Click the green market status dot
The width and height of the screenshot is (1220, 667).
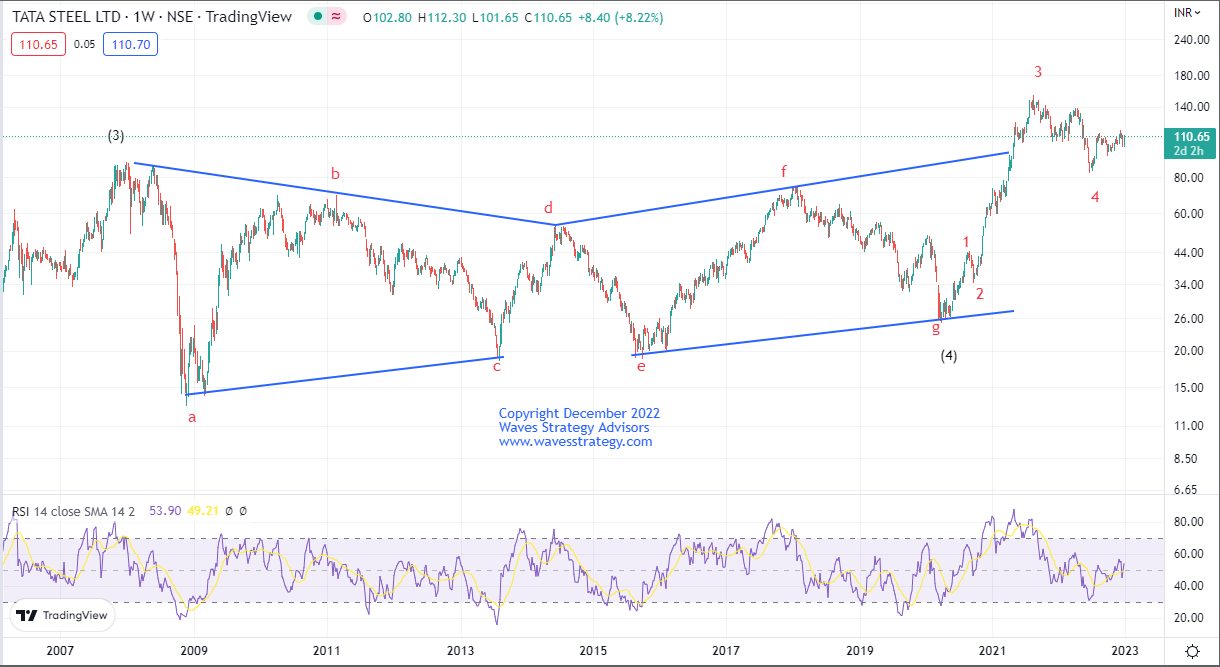tap(319, 17)
